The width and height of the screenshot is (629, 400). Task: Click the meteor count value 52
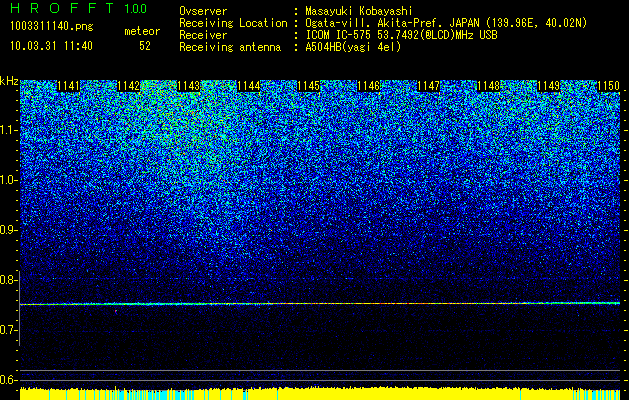(x=145, y=46)
